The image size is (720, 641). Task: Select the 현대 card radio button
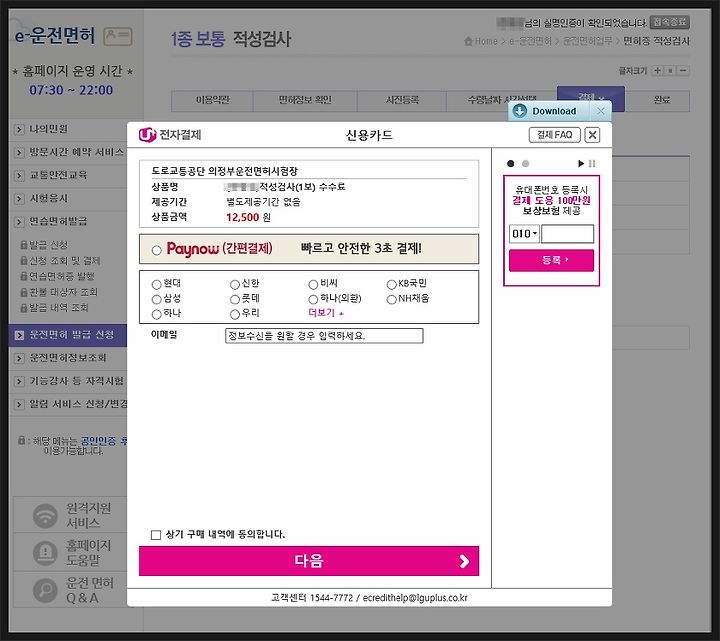156,285
